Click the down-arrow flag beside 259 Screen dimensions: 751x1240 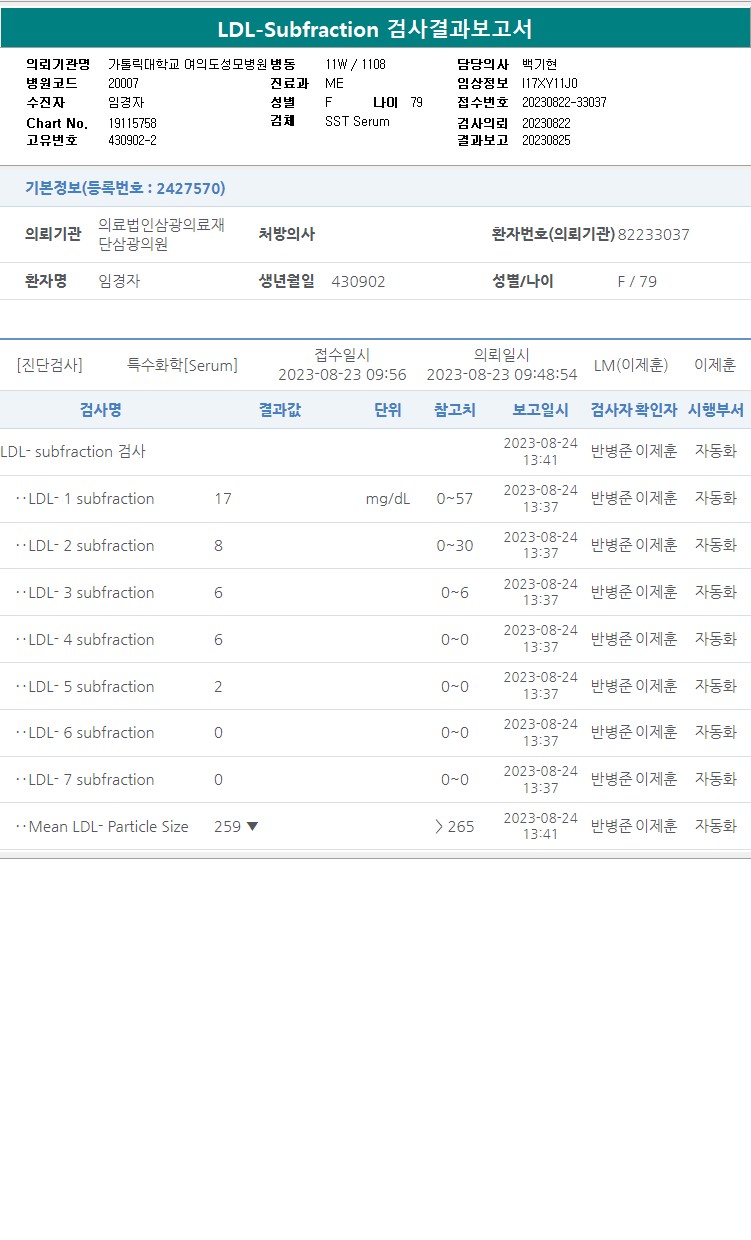click(x=252, y=826)
